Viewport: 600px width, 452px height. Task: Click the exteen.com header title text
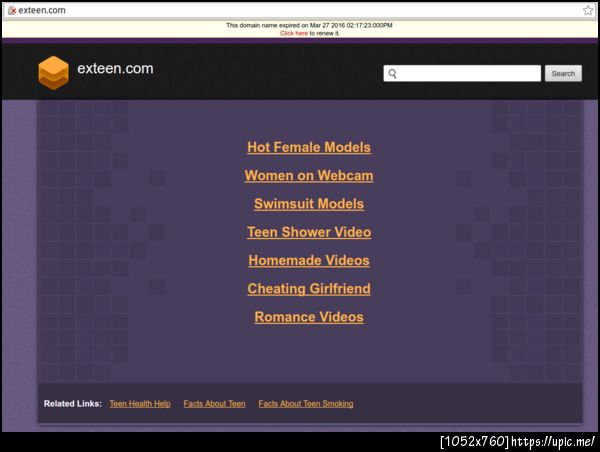tap(115, 69)
